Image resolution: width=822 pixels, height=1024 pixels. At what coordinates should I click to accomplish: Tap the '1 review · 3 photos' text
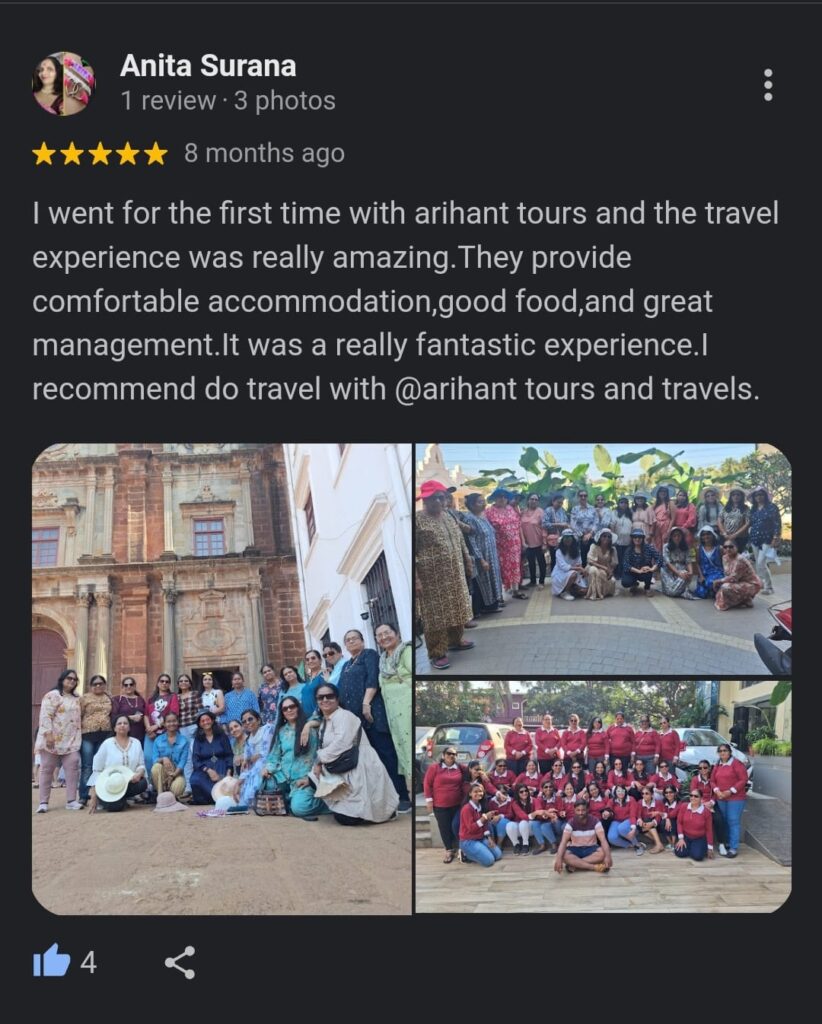point(228,101)
